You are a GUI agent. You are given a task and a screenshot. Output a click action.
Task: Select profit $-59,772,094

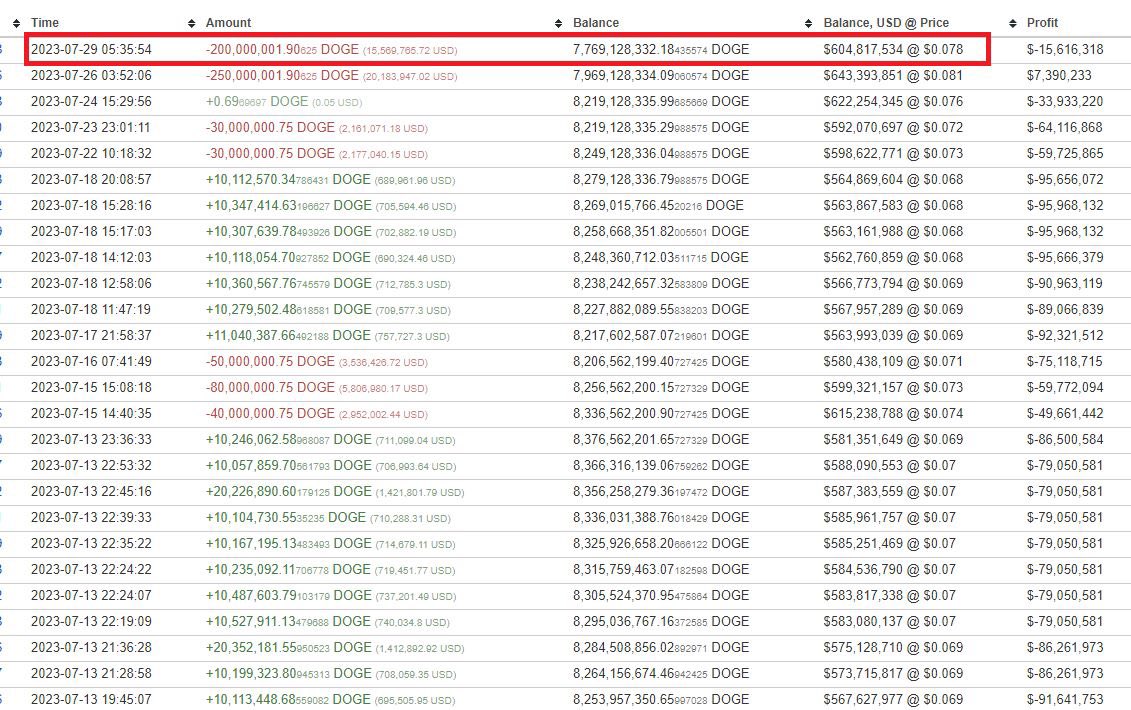tap(1065, 387)
